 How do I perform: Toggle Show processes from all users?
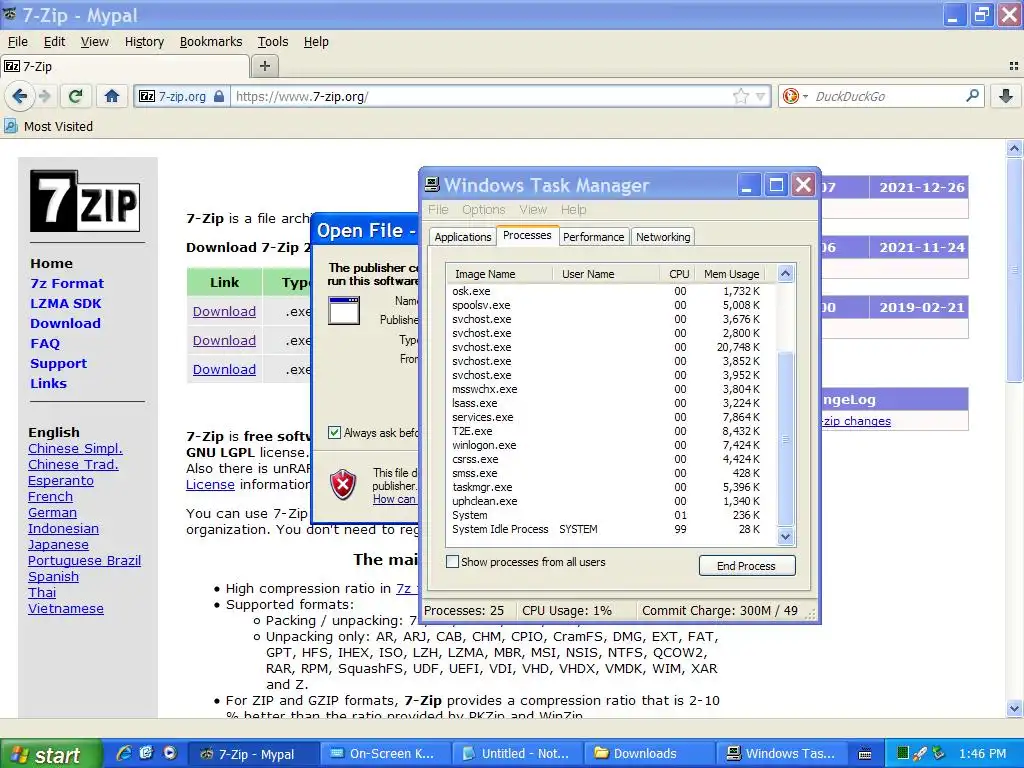452,562
